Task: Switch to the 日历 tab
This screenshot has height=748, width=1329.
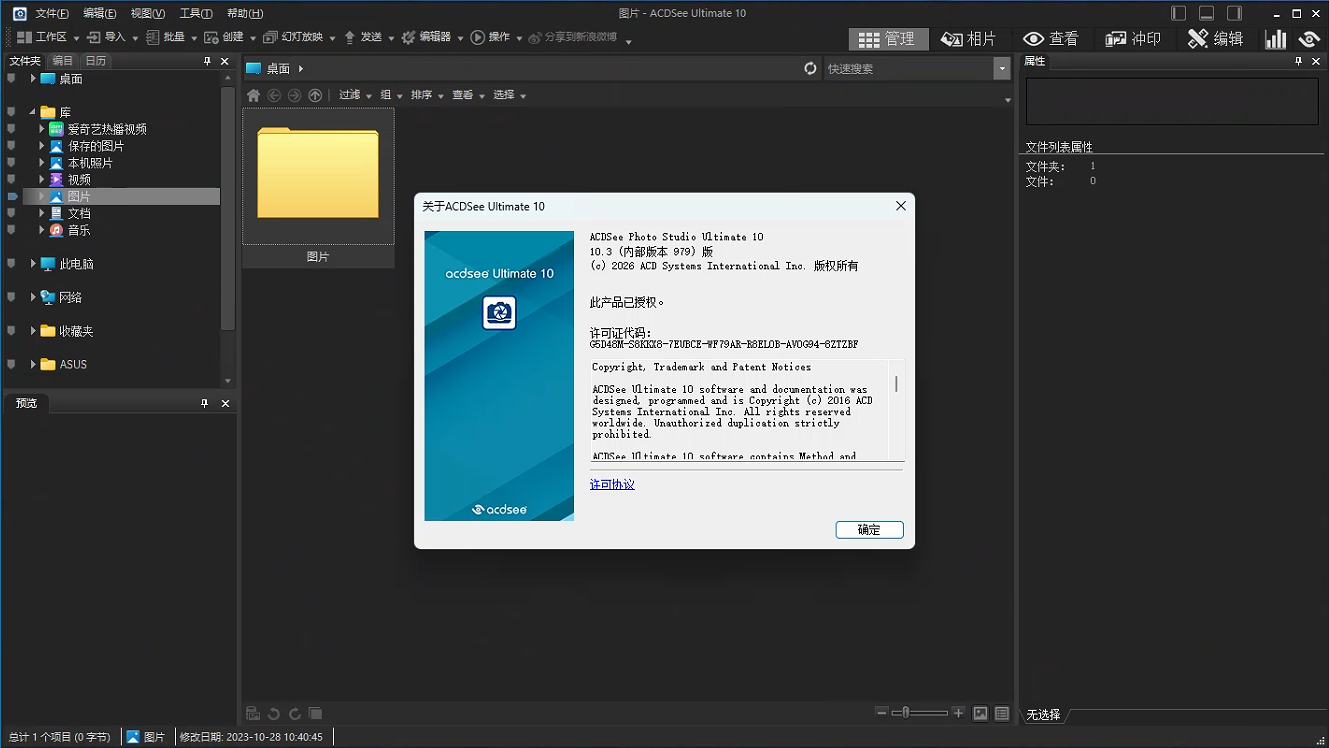Action: 95,61
